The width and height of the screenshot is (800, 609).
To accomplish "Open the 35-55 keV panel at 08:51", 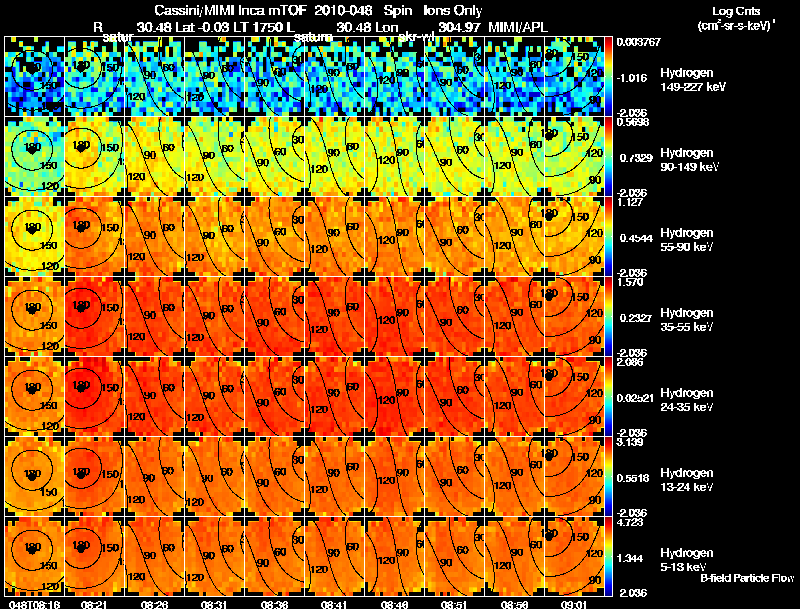I will pos(454,316).
